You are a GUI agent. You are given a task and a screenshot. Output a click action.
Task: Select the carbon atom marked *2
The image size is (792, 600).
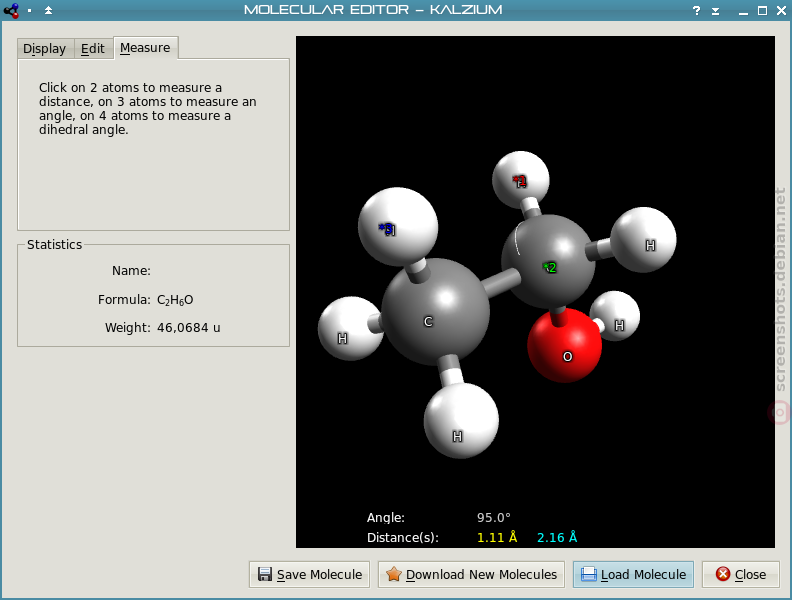click(549, 263)
